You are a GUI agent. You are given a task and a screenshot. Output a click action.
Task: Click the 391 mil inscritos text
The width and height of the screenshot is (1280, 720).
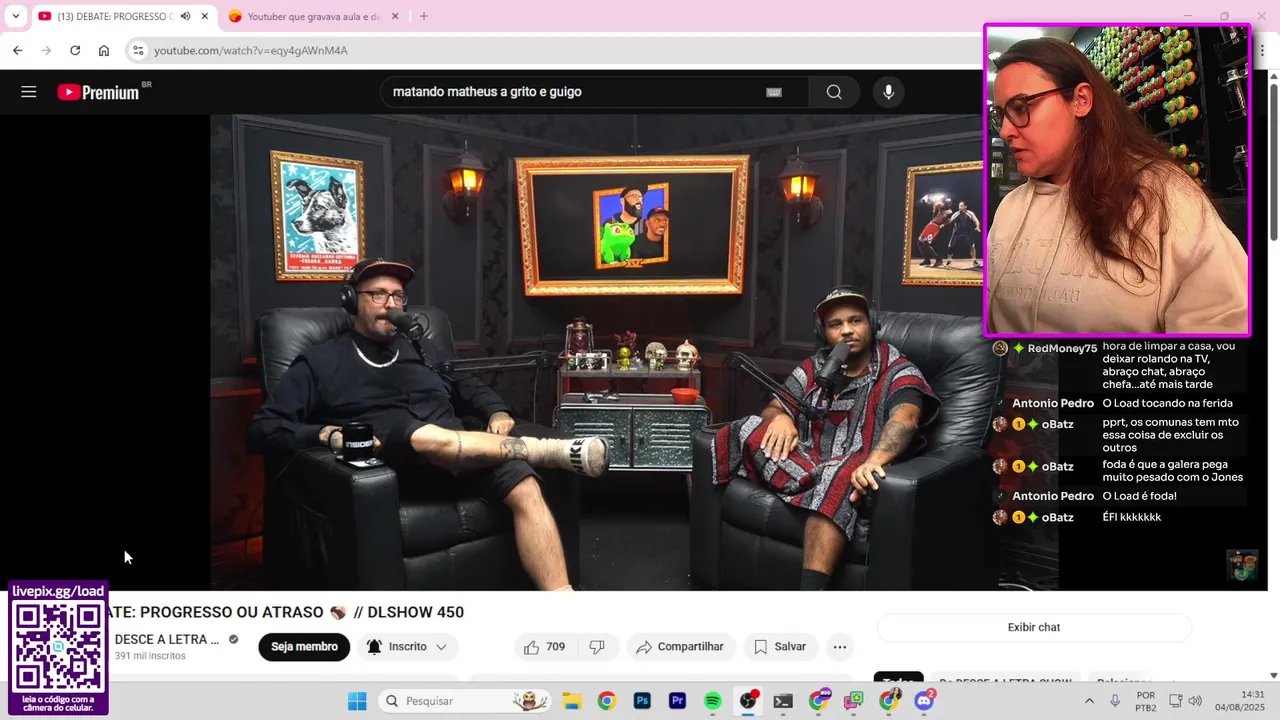click(x=150, y=656)
